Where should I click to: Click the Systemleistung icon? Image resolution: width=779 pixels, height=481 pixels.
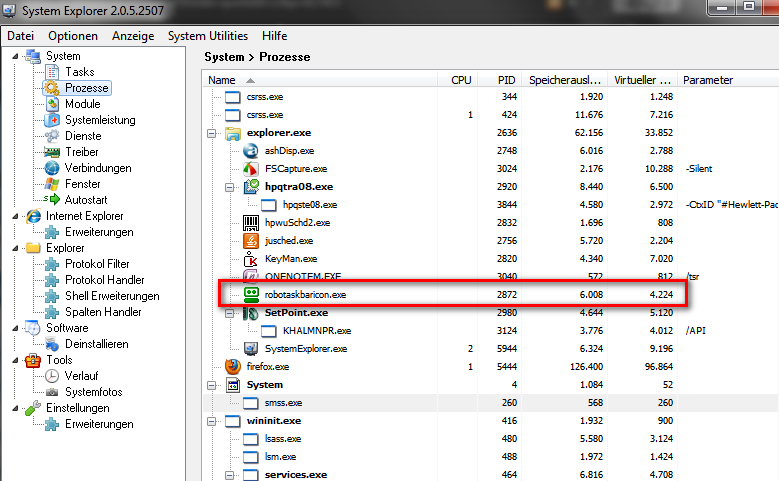(52, 120)
